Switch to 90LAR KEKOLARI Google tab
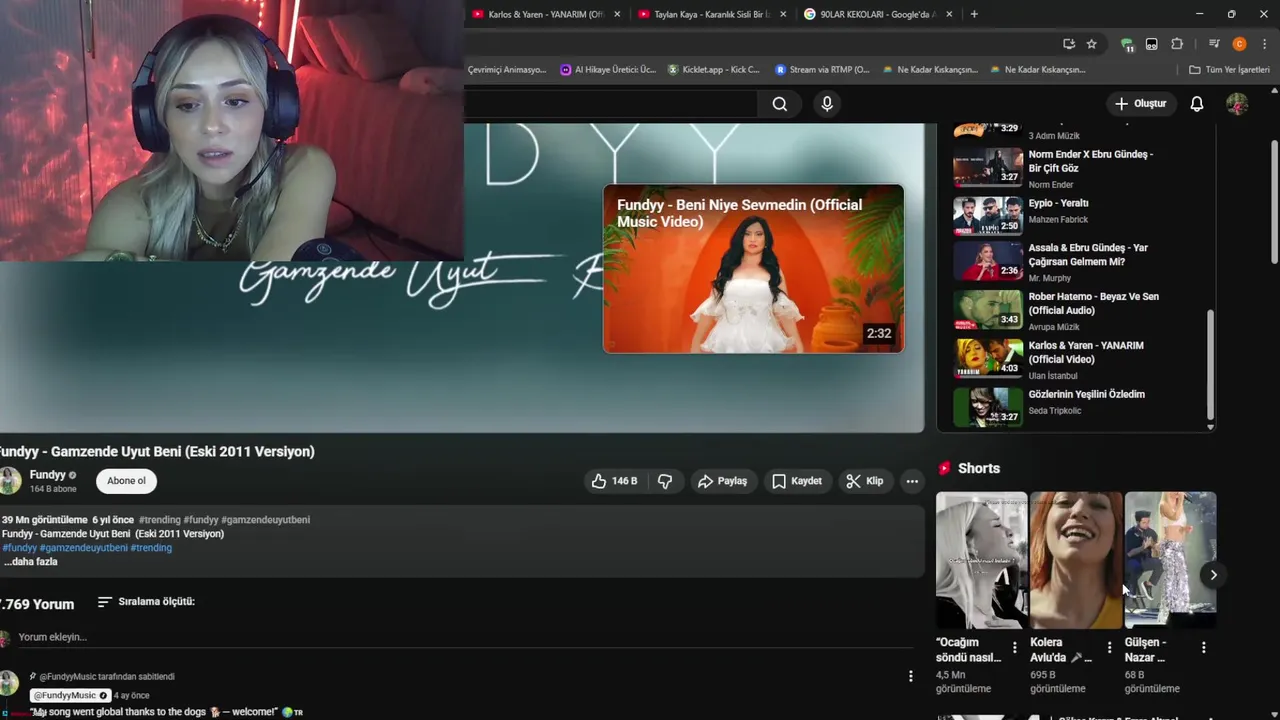 tap(878, 14)
